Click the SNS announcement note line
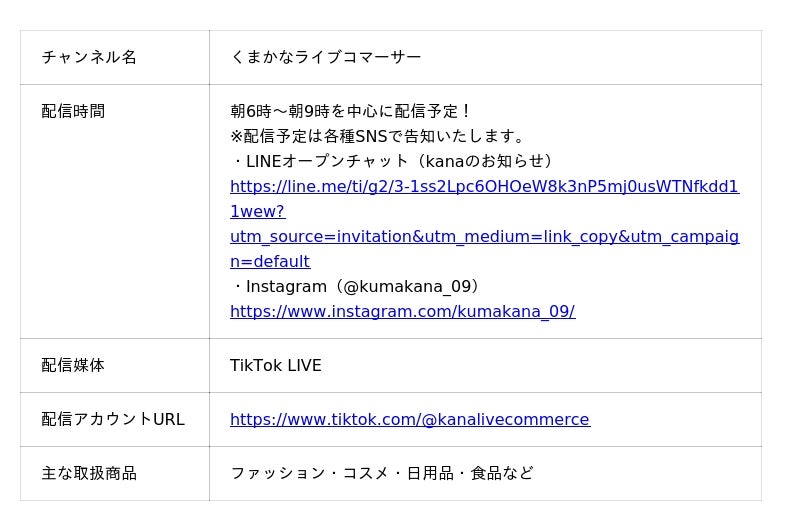The height and width of the screenshot is (531, 800). click(377, 136)
